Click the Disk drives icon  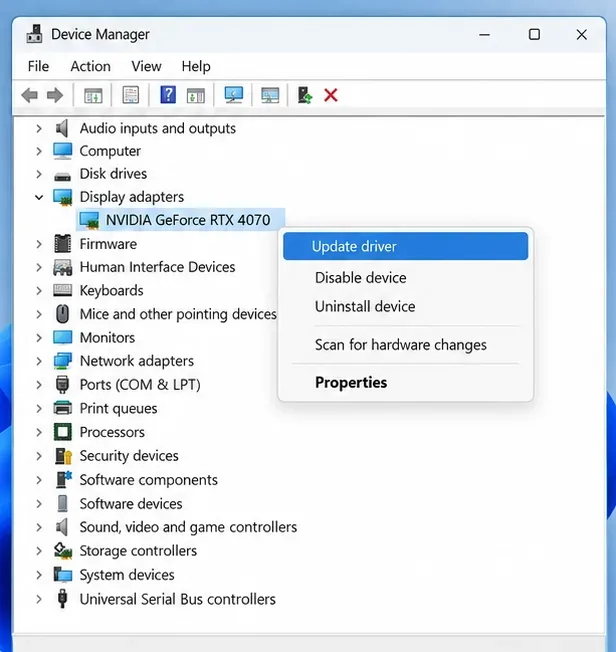(62, 176)
